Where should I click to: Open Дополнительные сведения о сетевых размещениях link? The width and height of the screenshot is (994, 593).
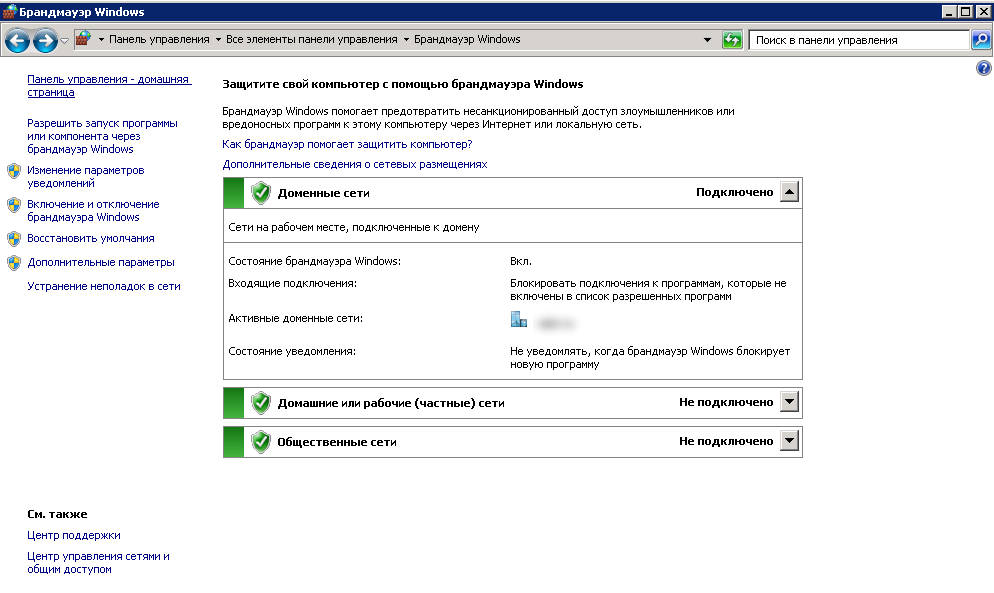pos(355,164)
